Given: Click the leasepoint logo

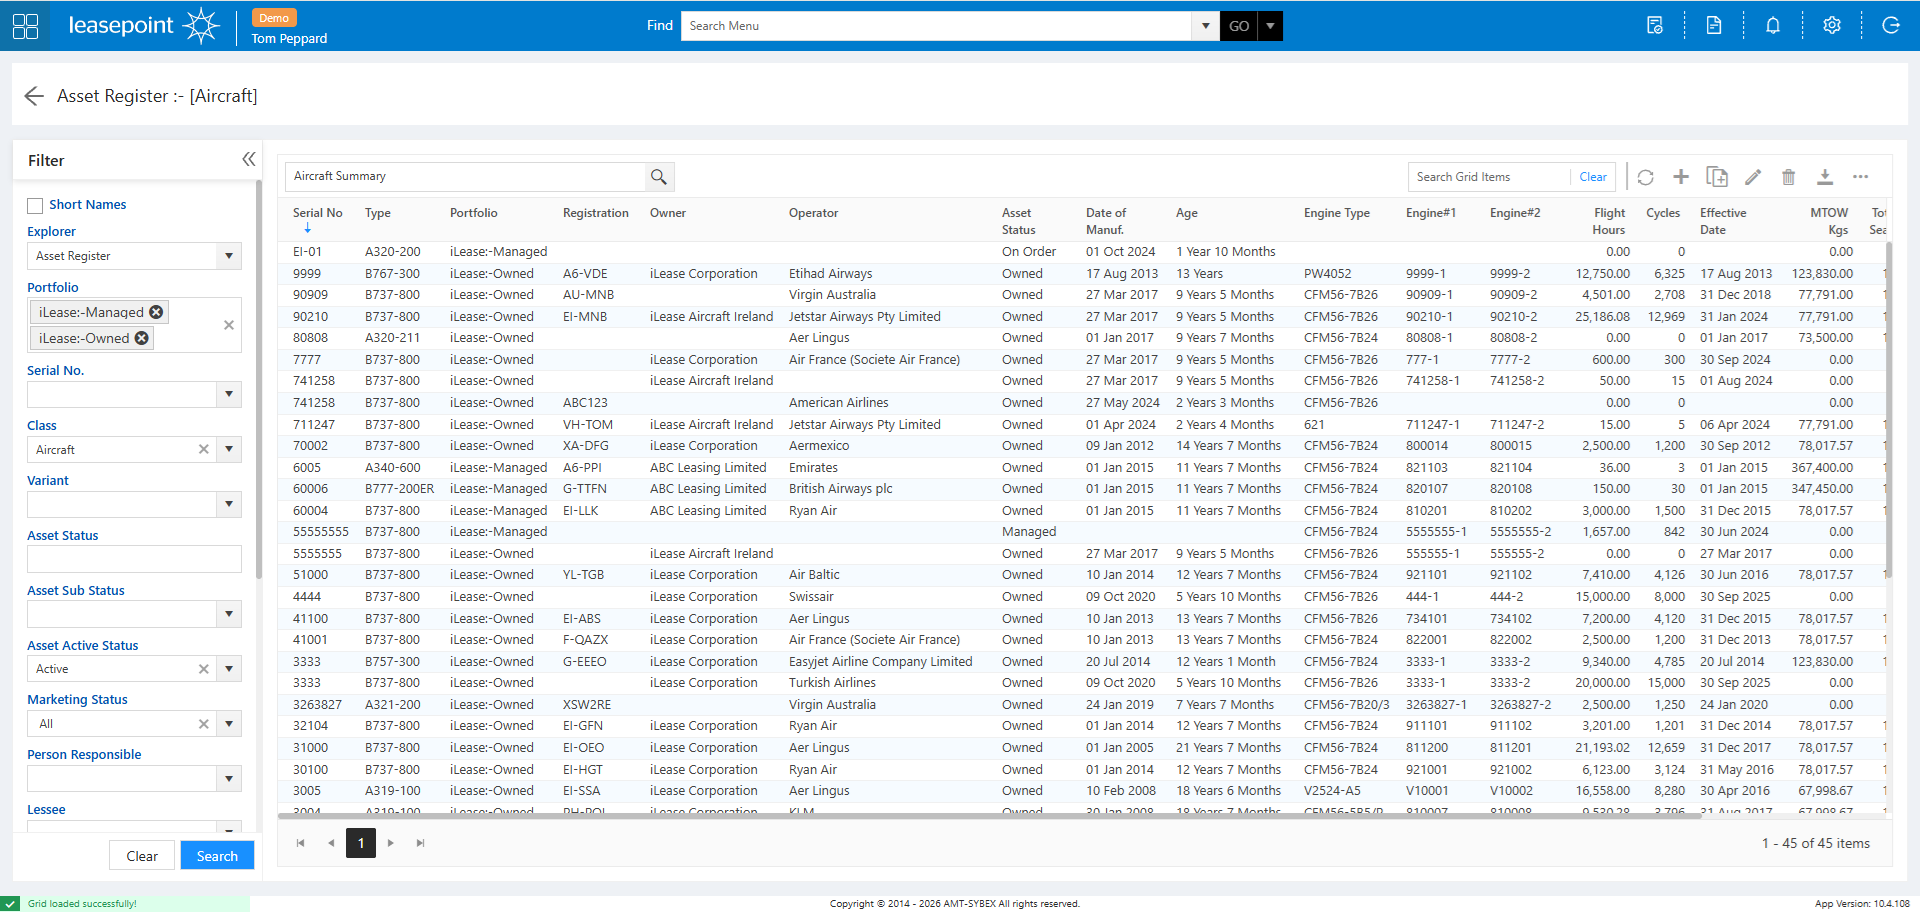Looking at the screenshot, I should coord(143,26).
